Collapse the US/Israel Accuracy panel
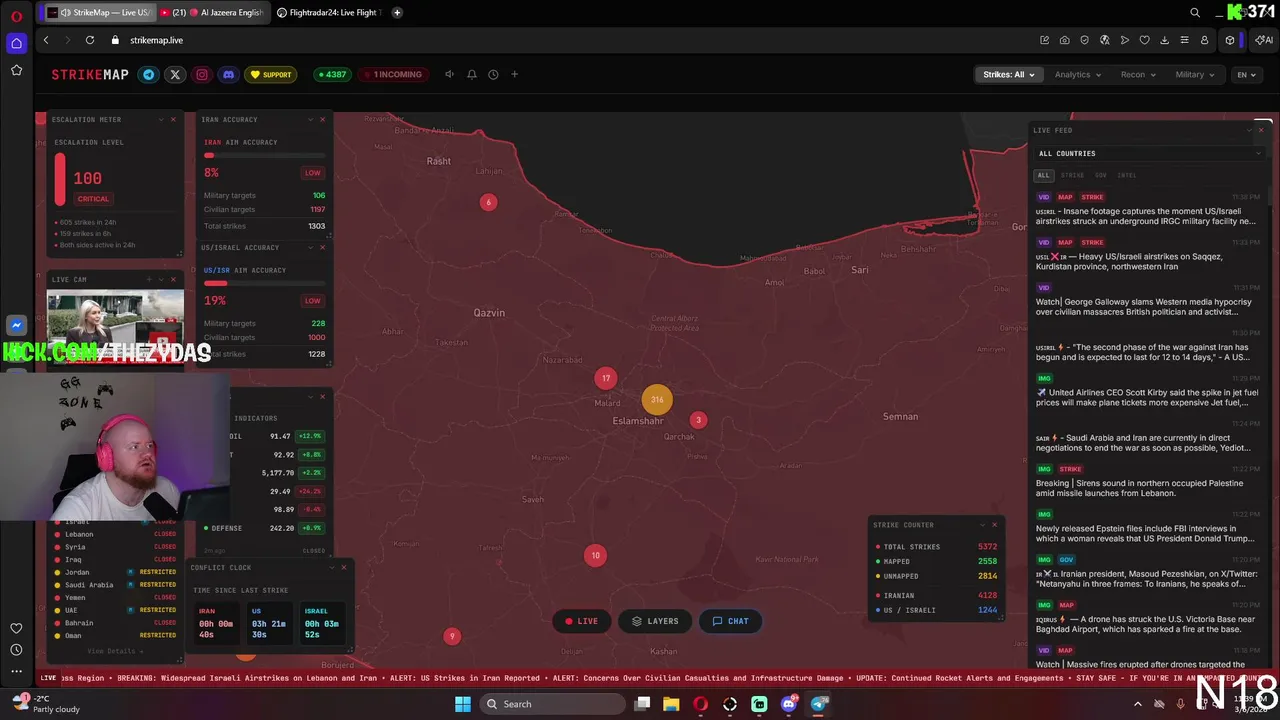Screen dimensions: 1280x720 tap(310, 247)
